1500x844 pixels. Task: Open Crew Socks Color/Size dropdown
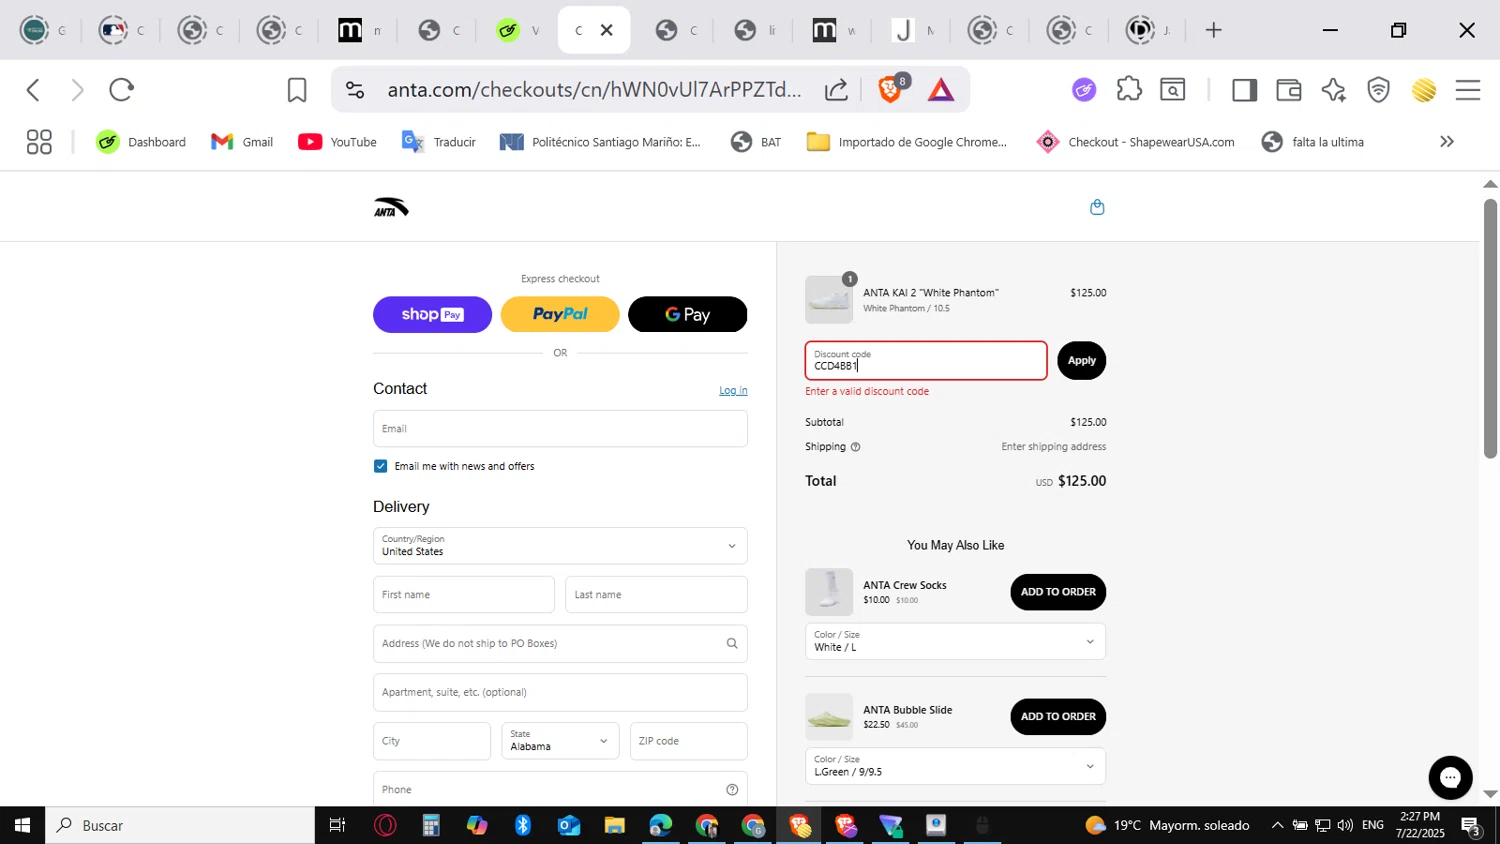[x=955, y=641]
